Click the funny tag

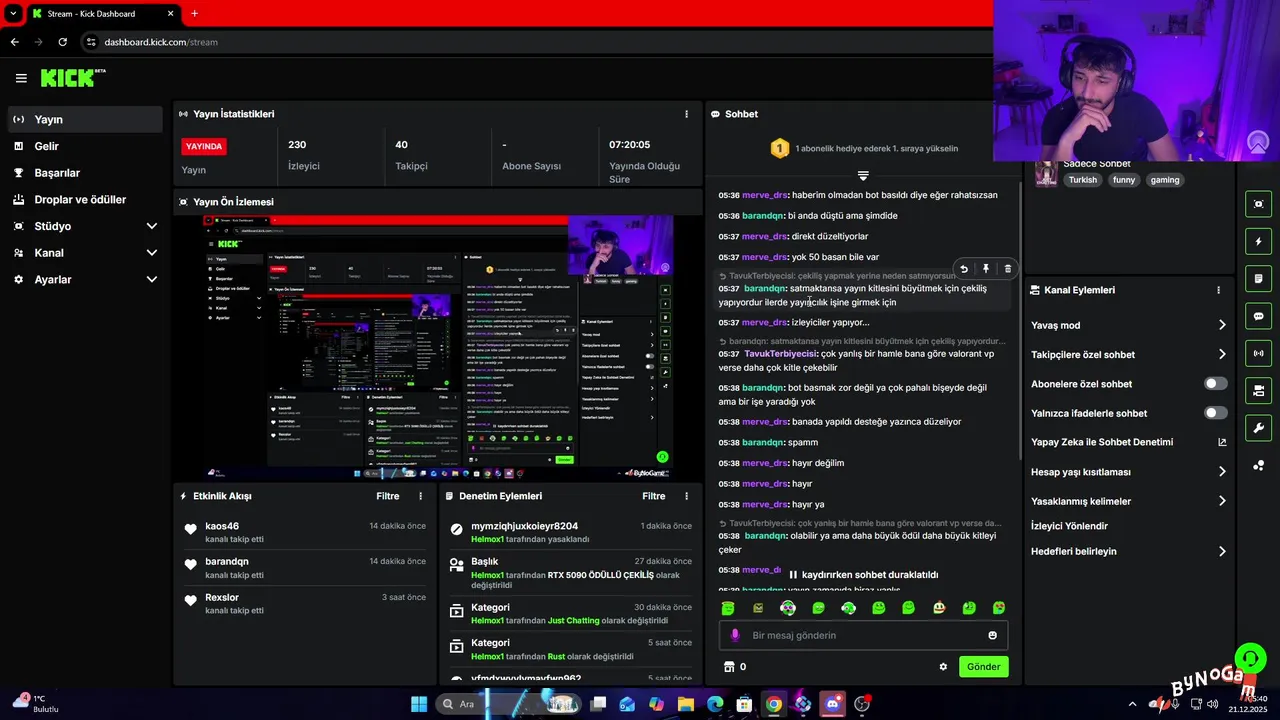1124,180
